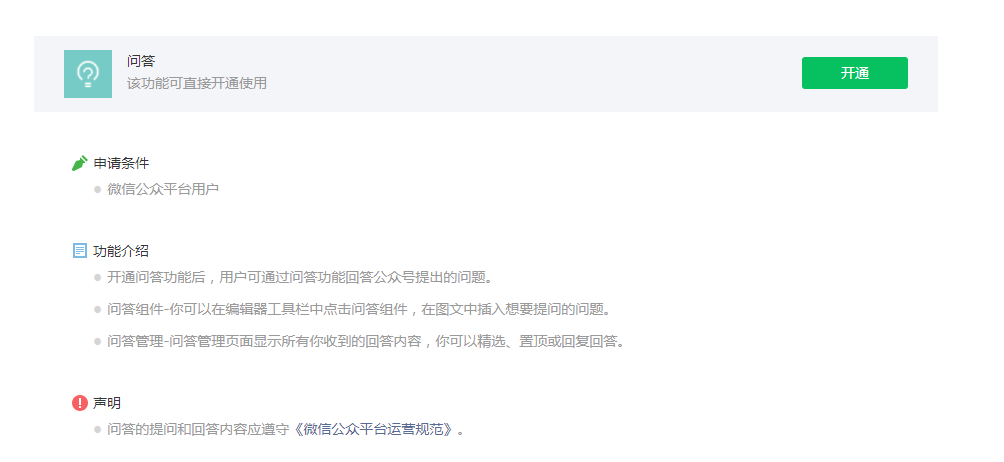Viewport: 1004px width, 462px height.
Task: Click the 声明 section heading
Action: click(x=107, y=403)
